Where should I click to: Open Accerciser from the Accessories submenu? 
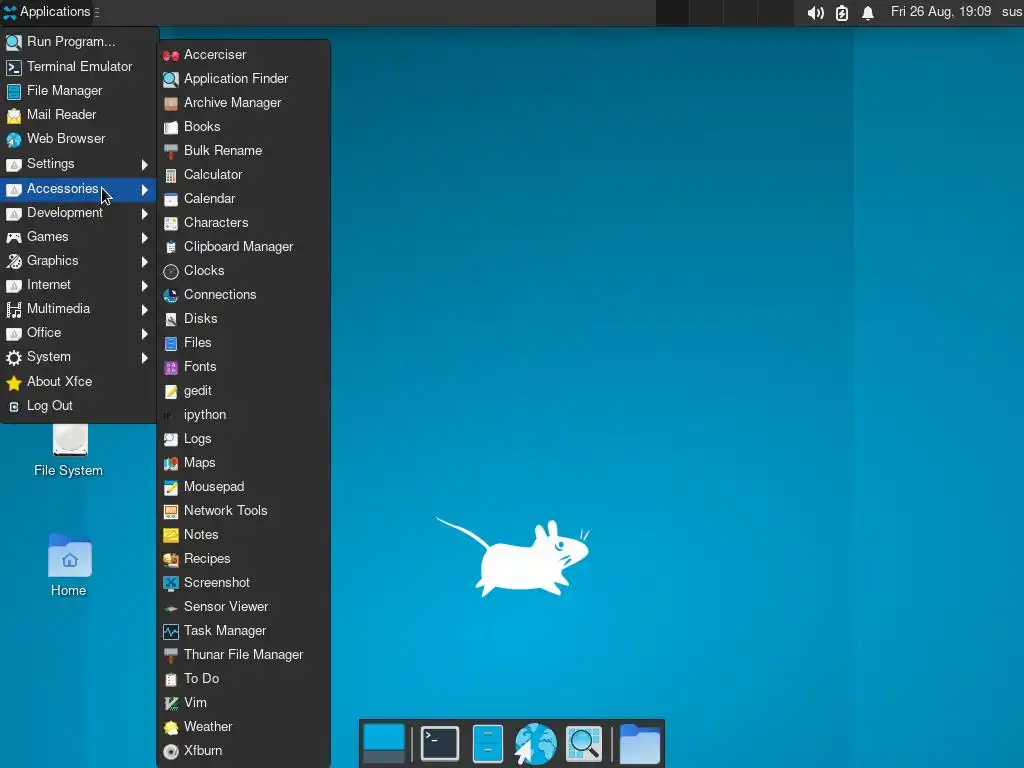243,55
